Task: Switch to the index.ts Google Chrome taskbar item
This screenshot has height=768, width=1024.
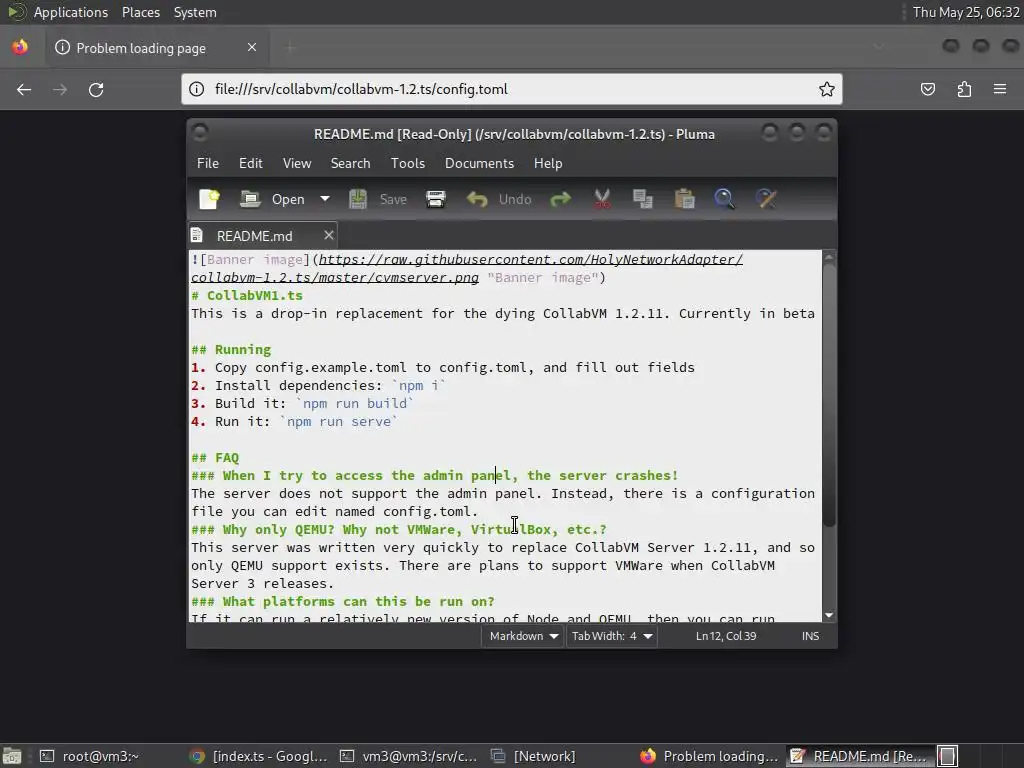Action: [x=259, y=756]
